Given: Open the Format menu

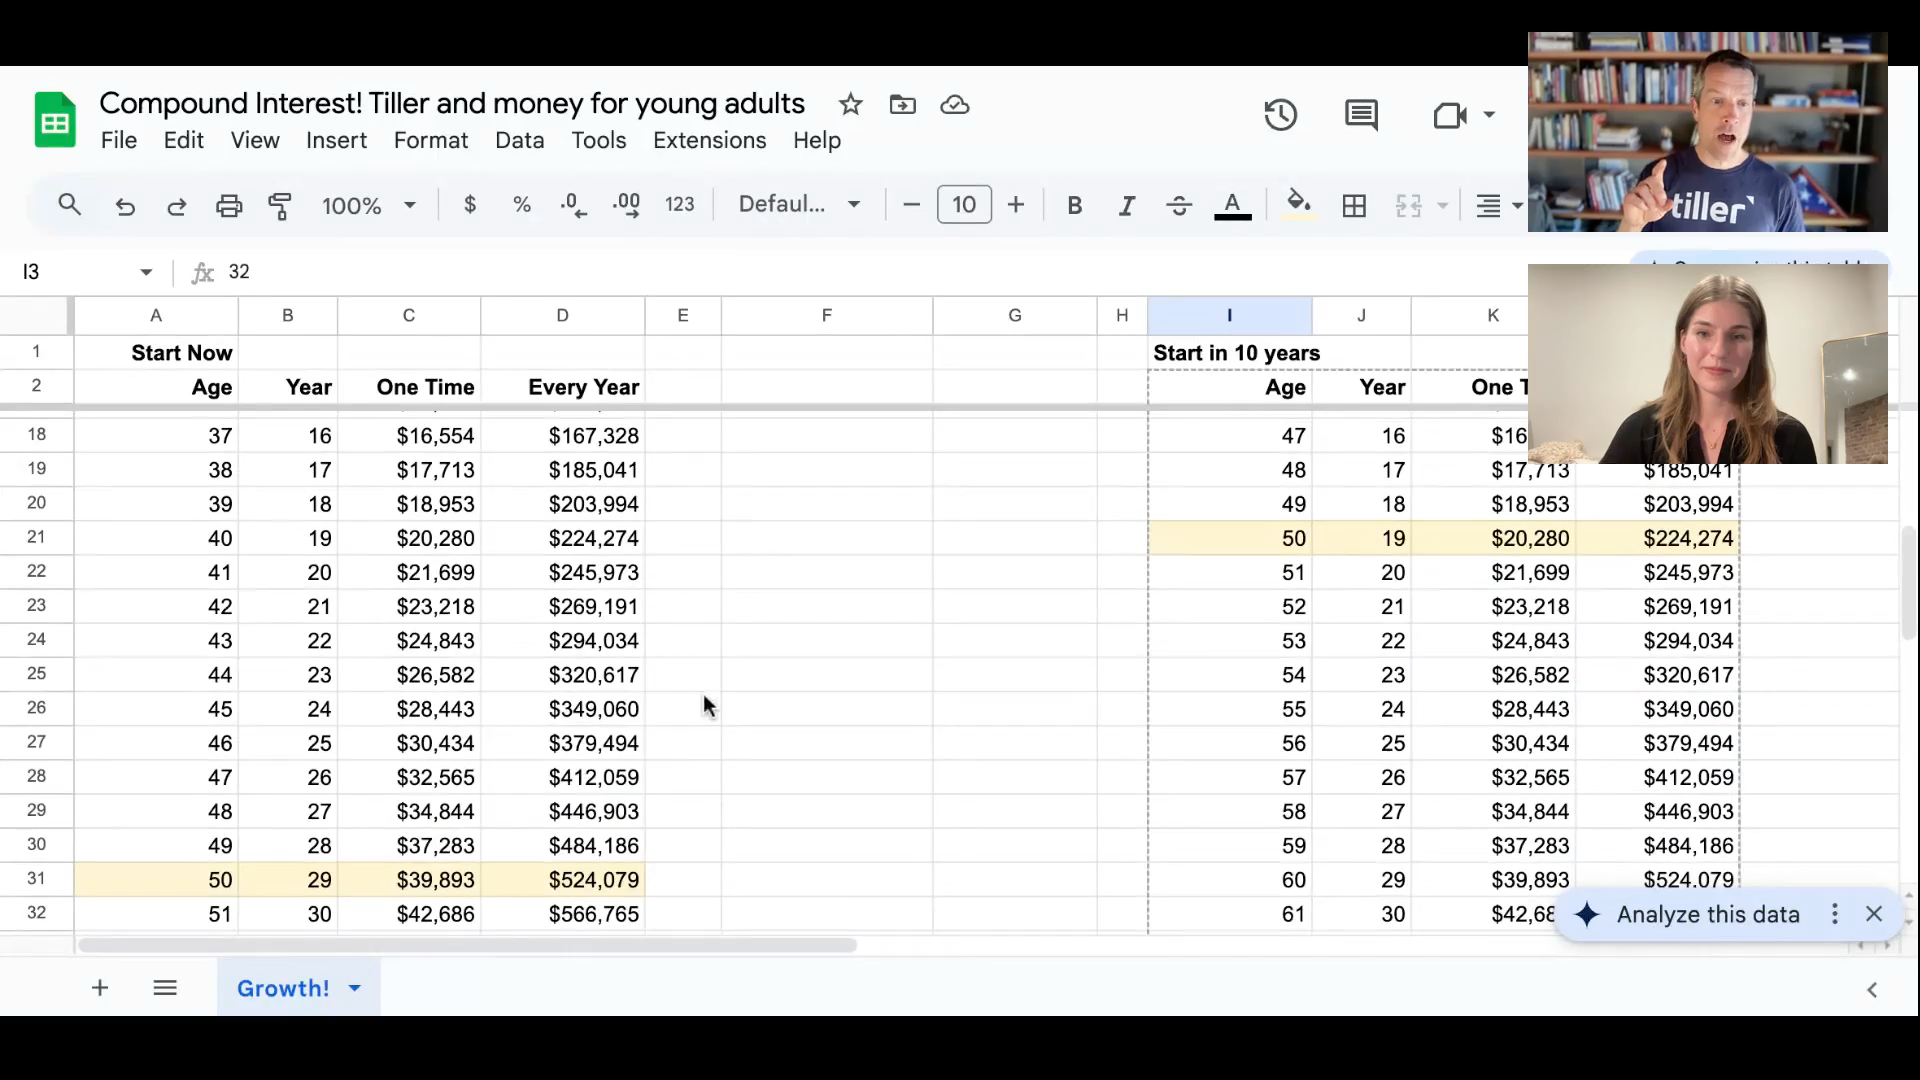Looking at the screenshot, I should click(x=431, y=141).
